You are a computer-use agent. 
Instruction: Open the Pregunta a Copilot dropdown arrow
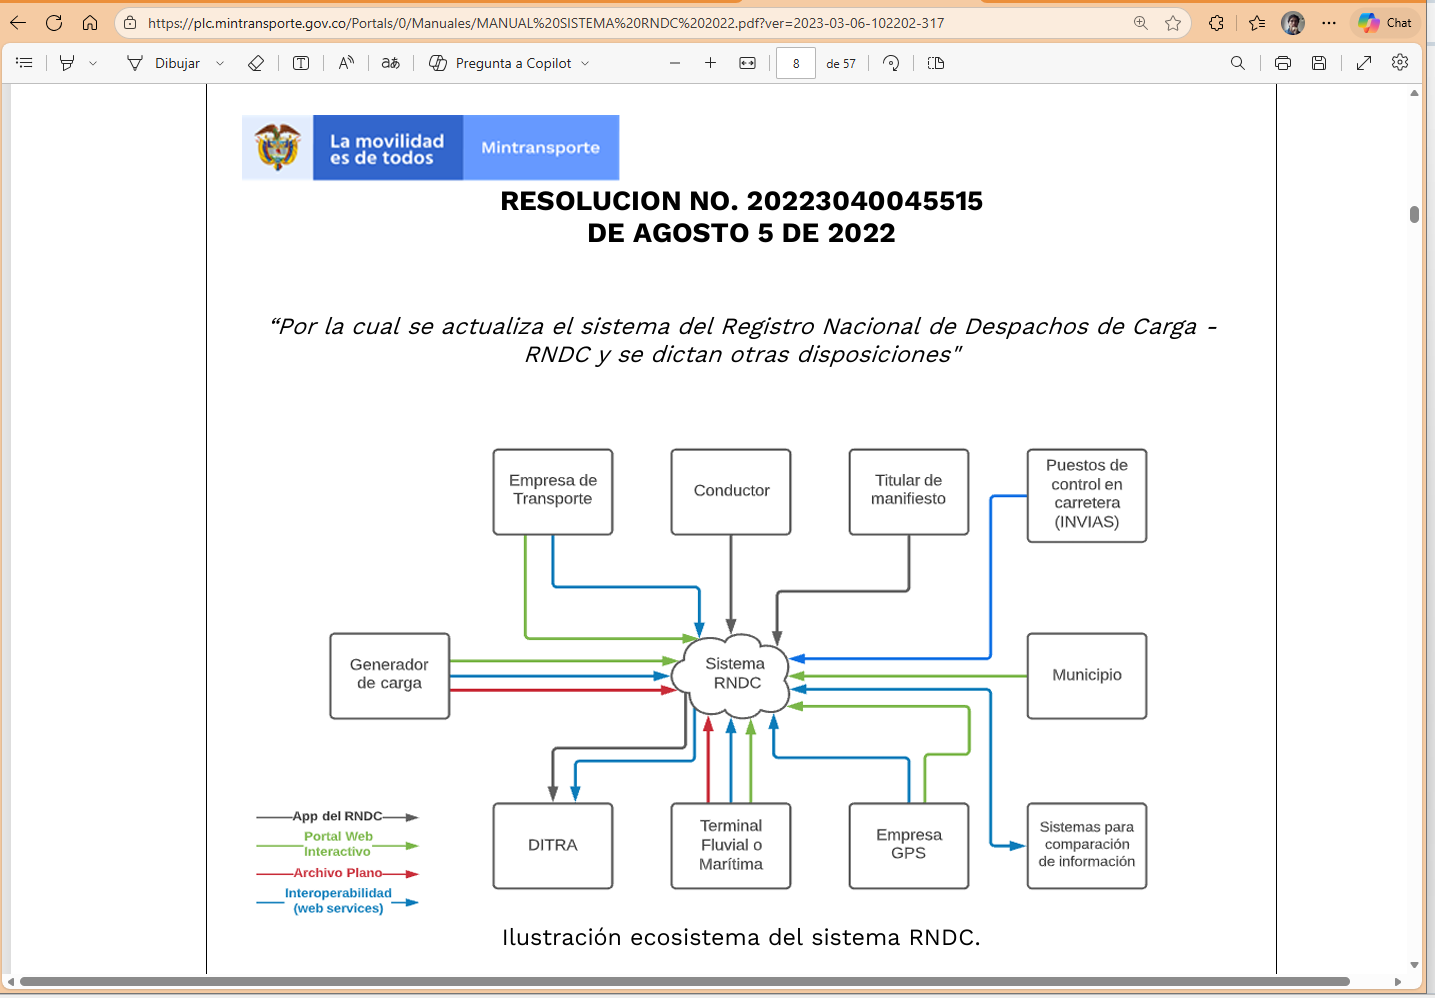[585, 63]
